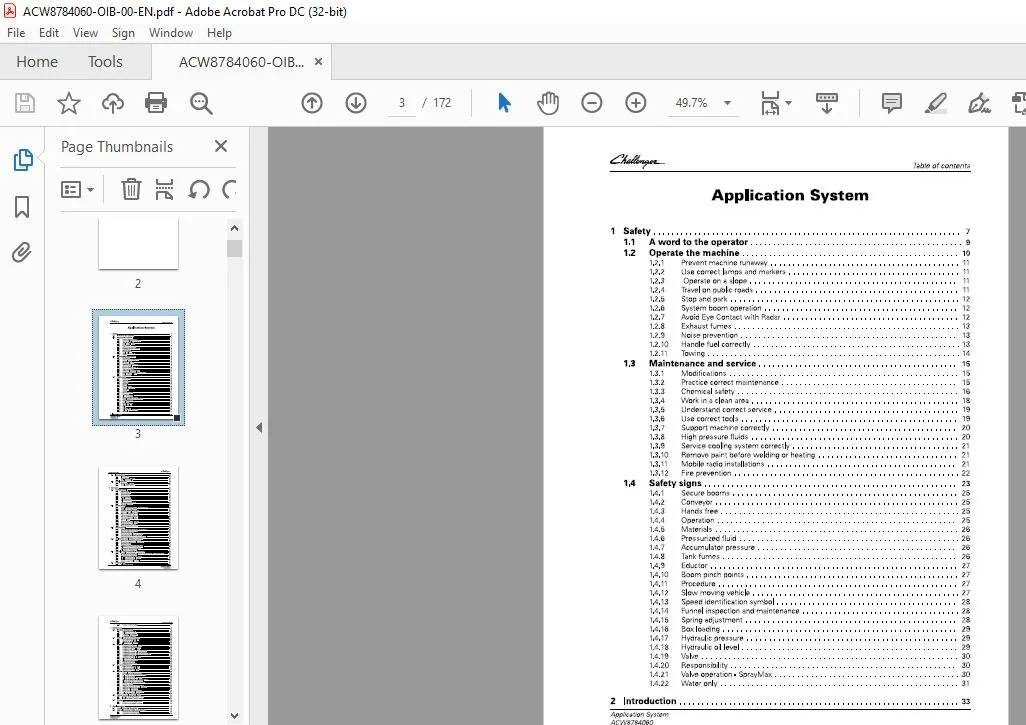Open the Fill and Sign pen tool

[x=979, y=103]
